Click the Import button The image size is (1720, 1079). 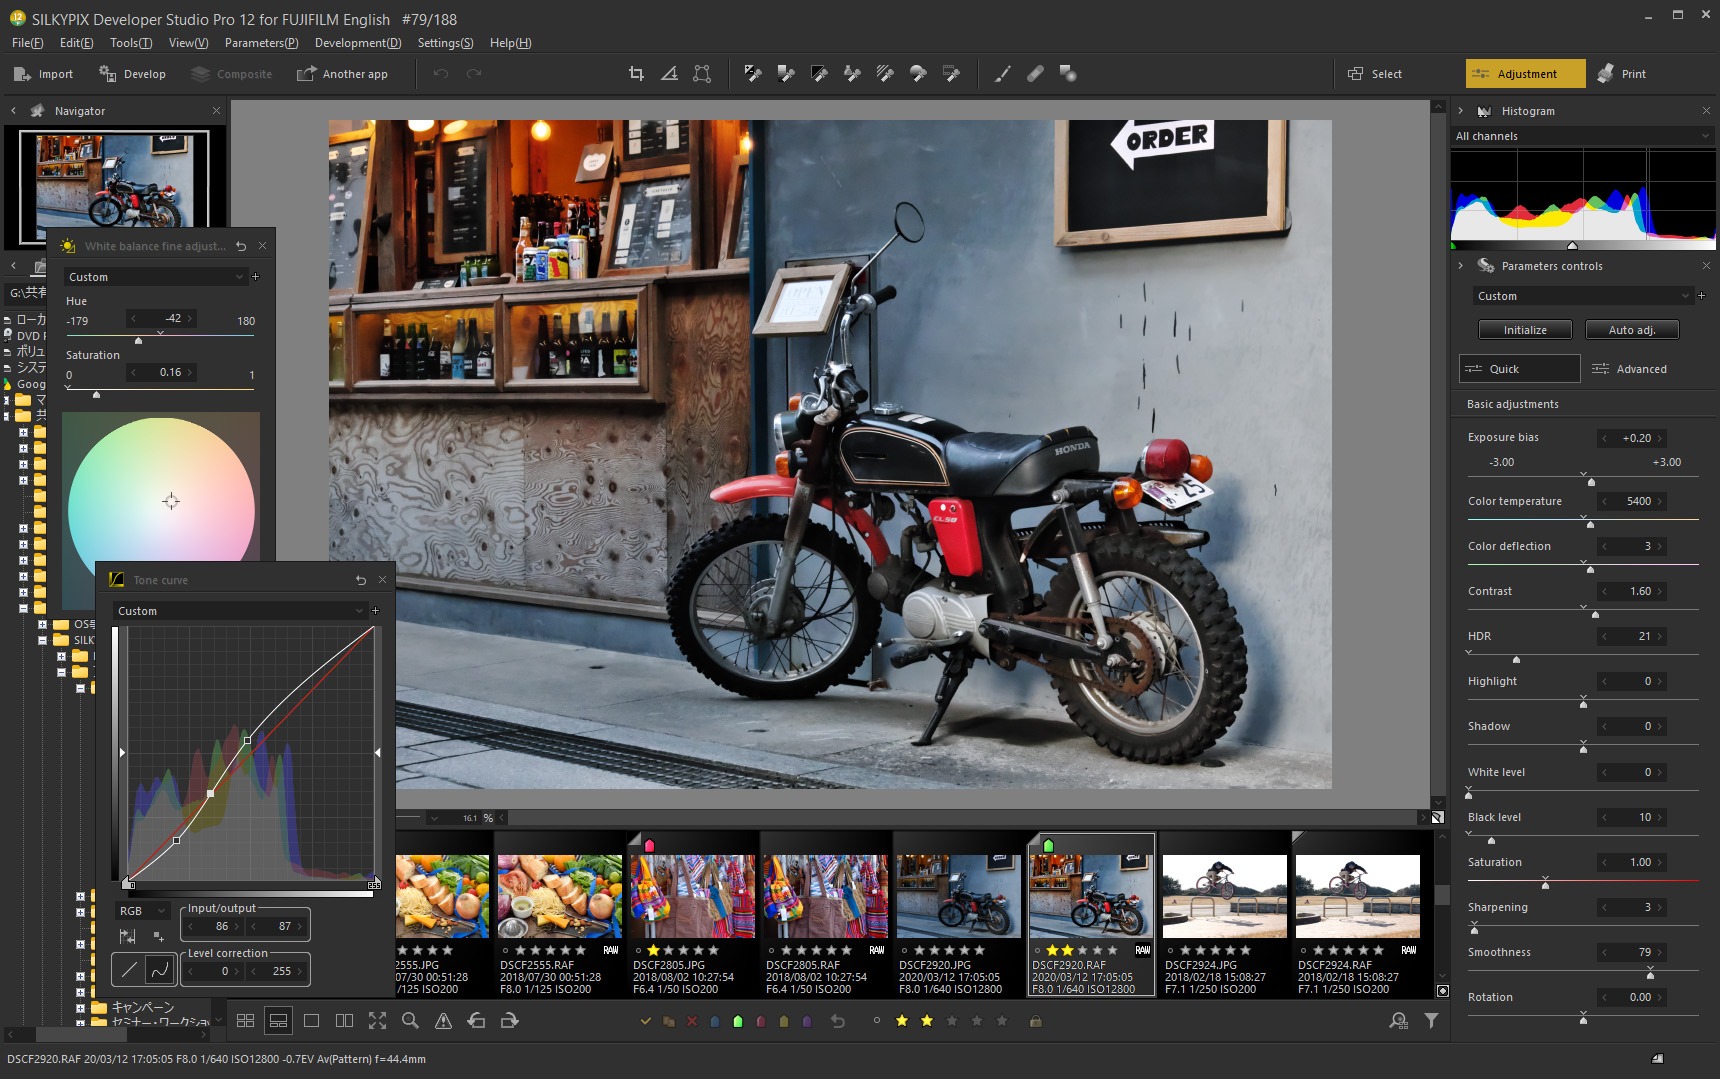point(44,74)
